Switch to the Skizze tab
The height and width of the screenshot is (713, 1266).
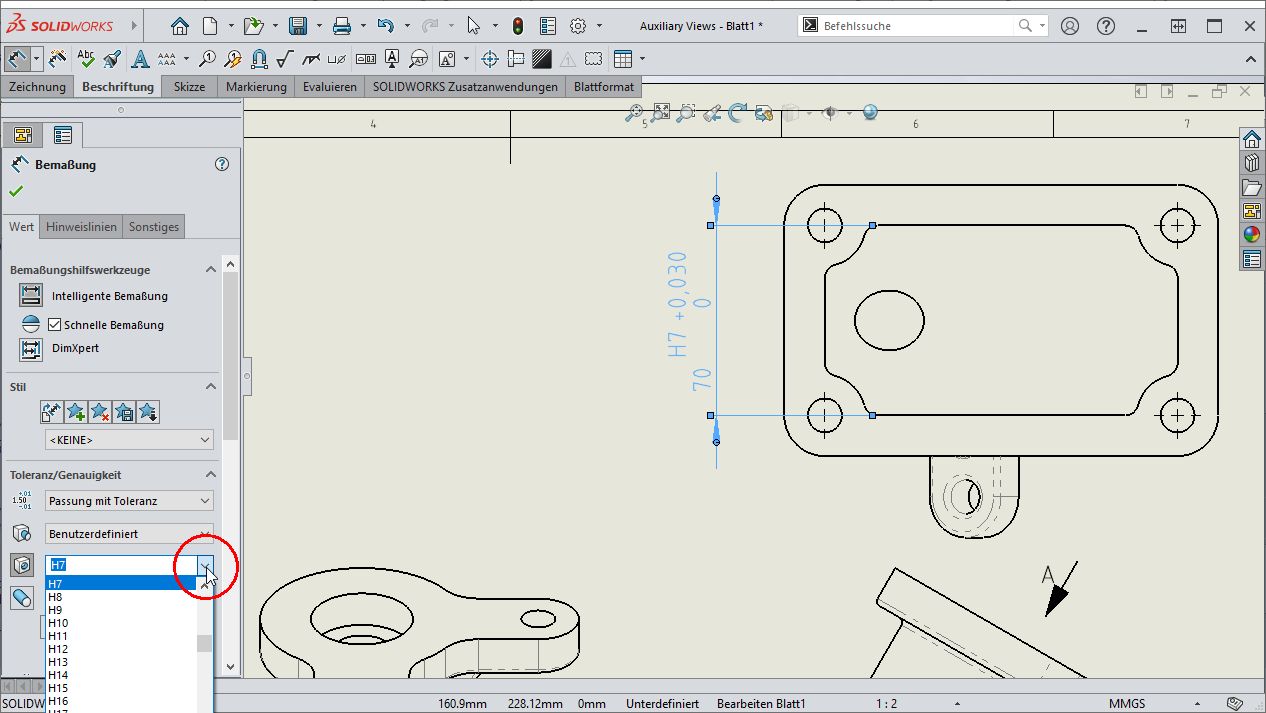point(189,87)
